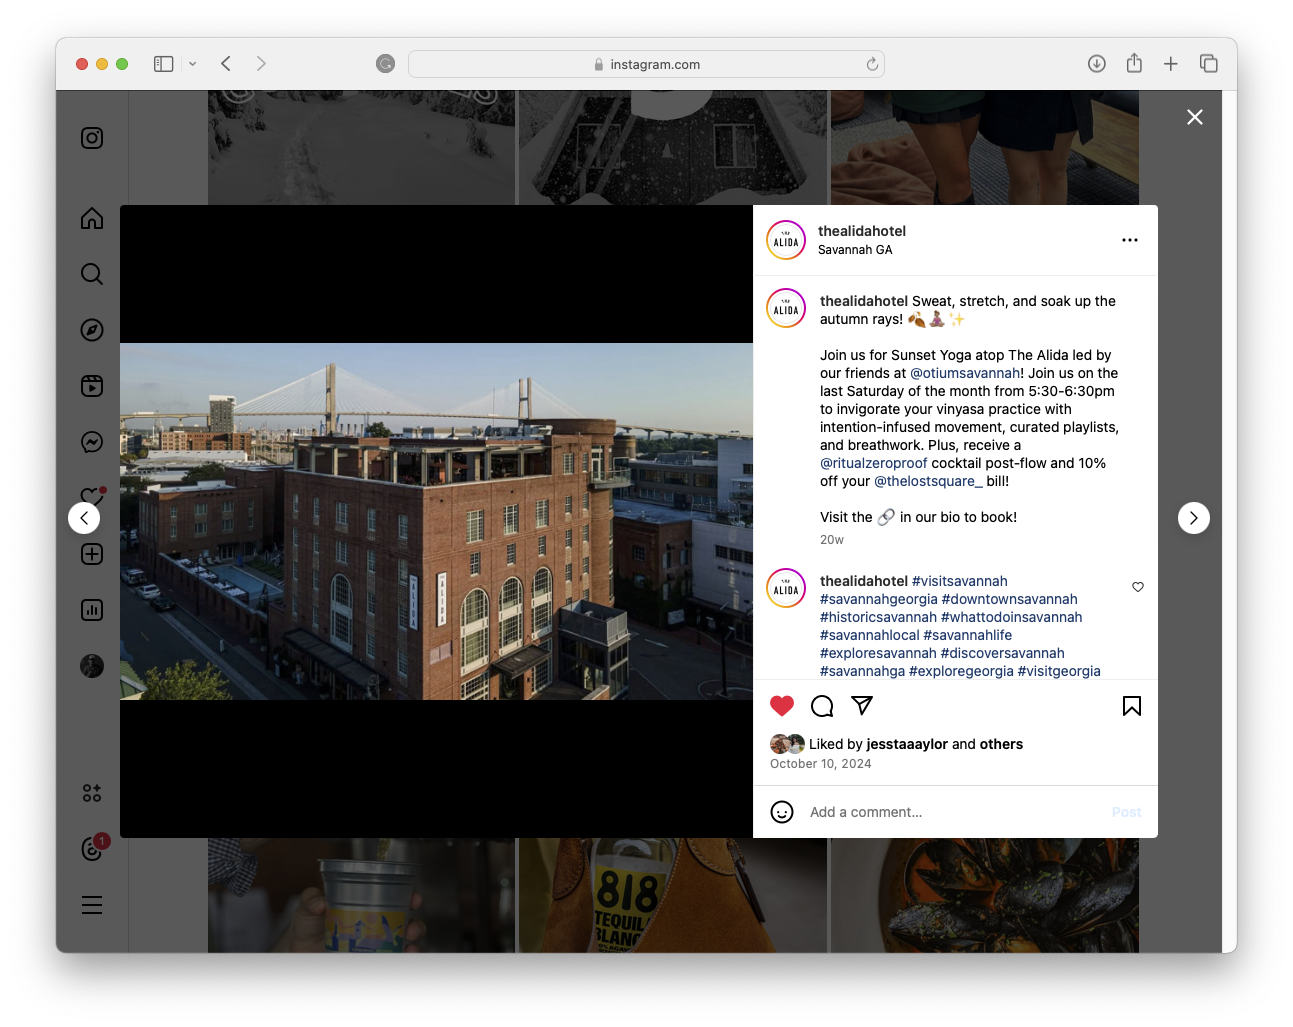Viewport: 1293px width, 1027px height.
Task: Go to Home feed icon
Action: point(92,218)
